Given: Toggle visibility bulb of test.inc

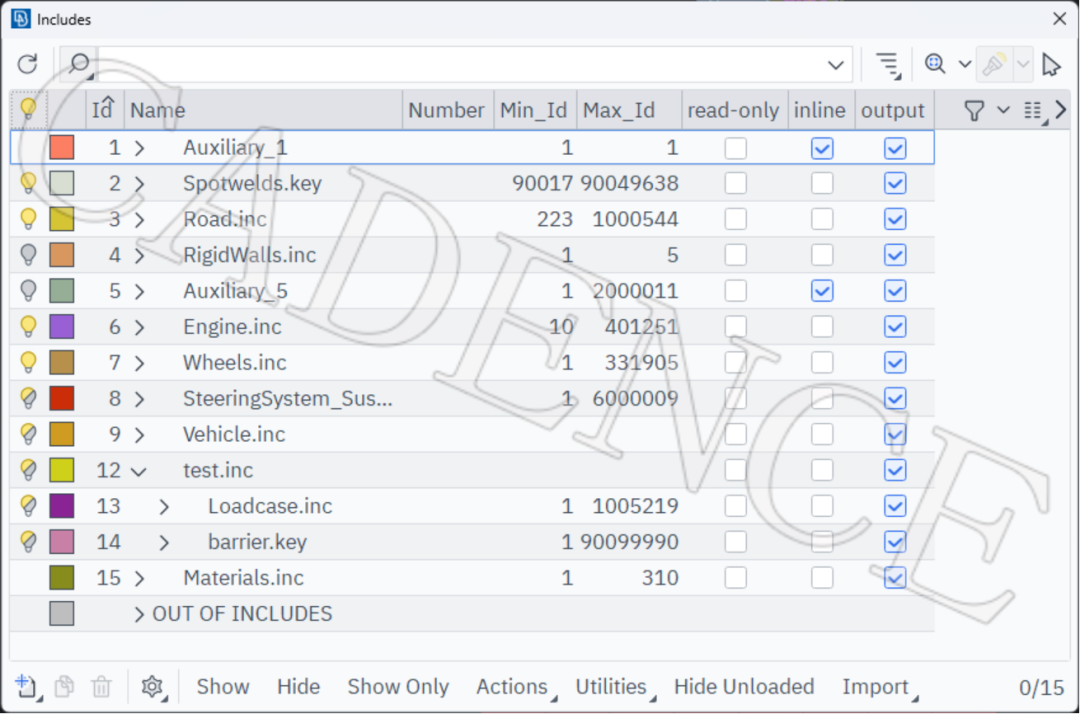Looking at the screenshot, I should click(28, 470).
